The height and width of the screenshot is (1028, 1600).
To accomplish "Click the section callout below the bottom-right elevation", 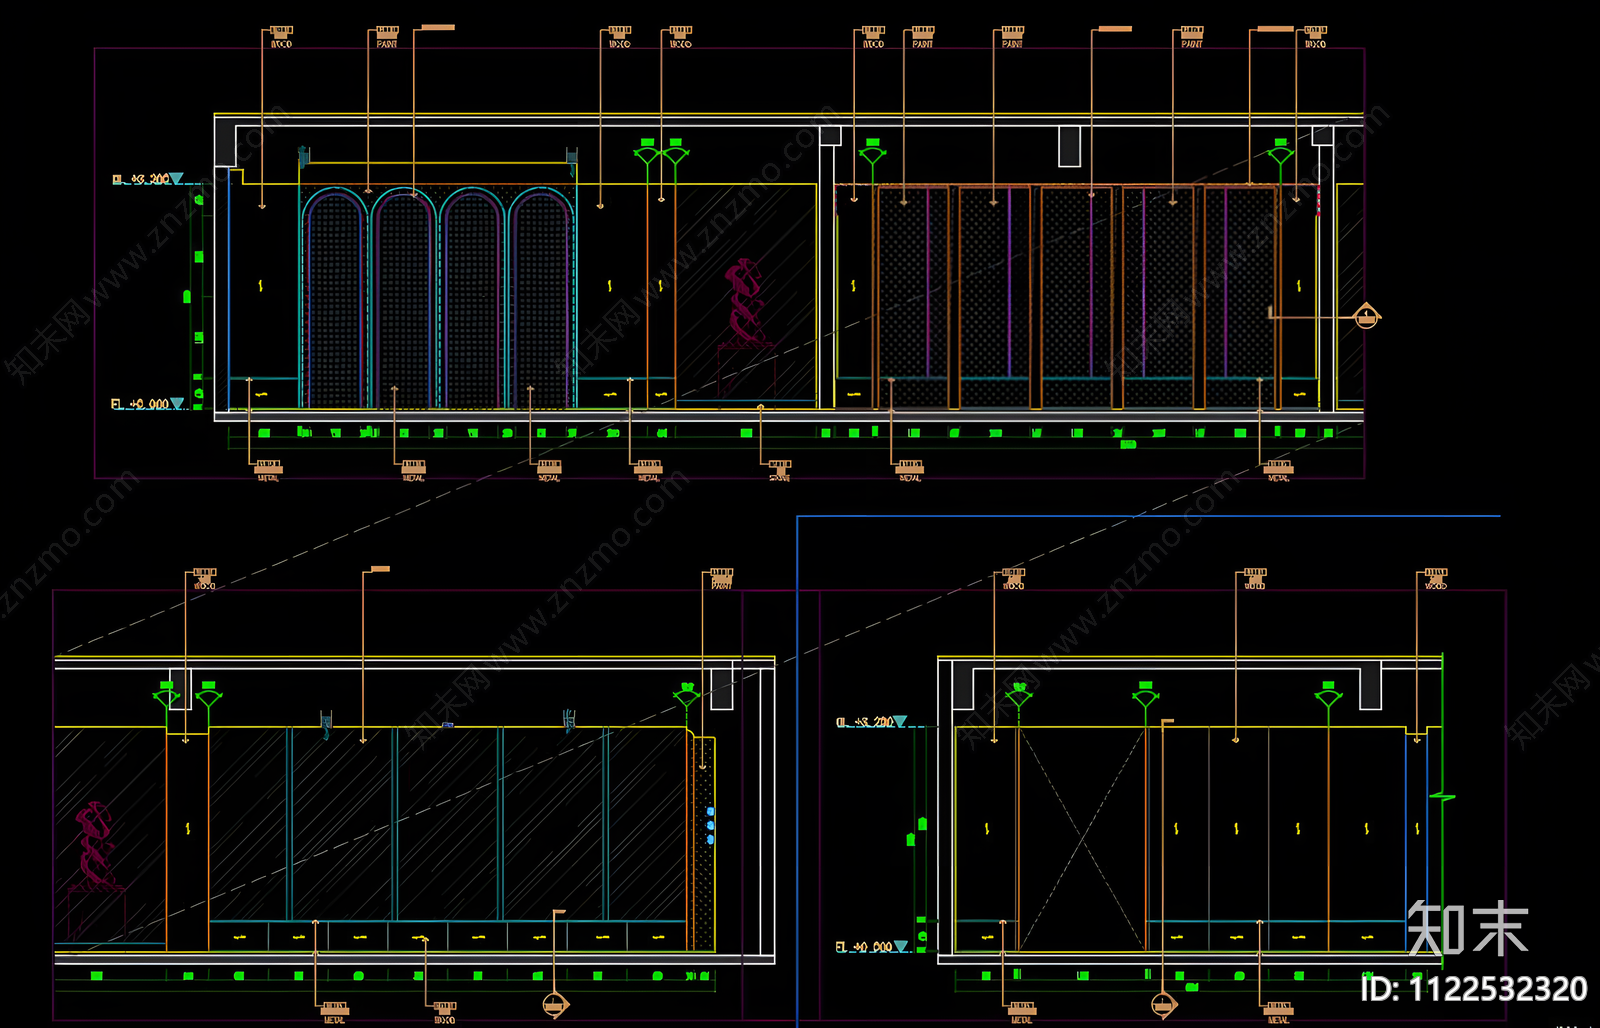I will (x=1164, y=1004).
